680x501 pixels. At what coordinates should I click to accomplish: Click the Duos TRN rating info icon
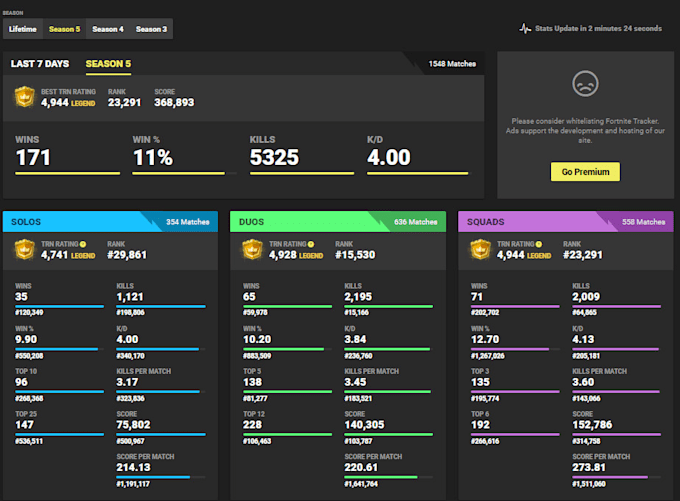tap(311, 244)
